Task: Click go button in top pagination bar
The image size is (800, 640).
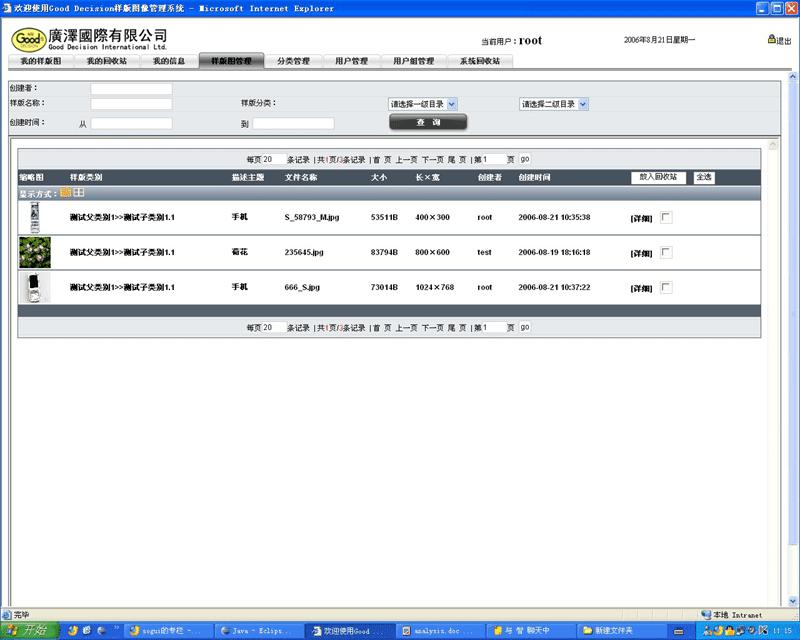Action: pyautogui.click(x=525, y=159)
